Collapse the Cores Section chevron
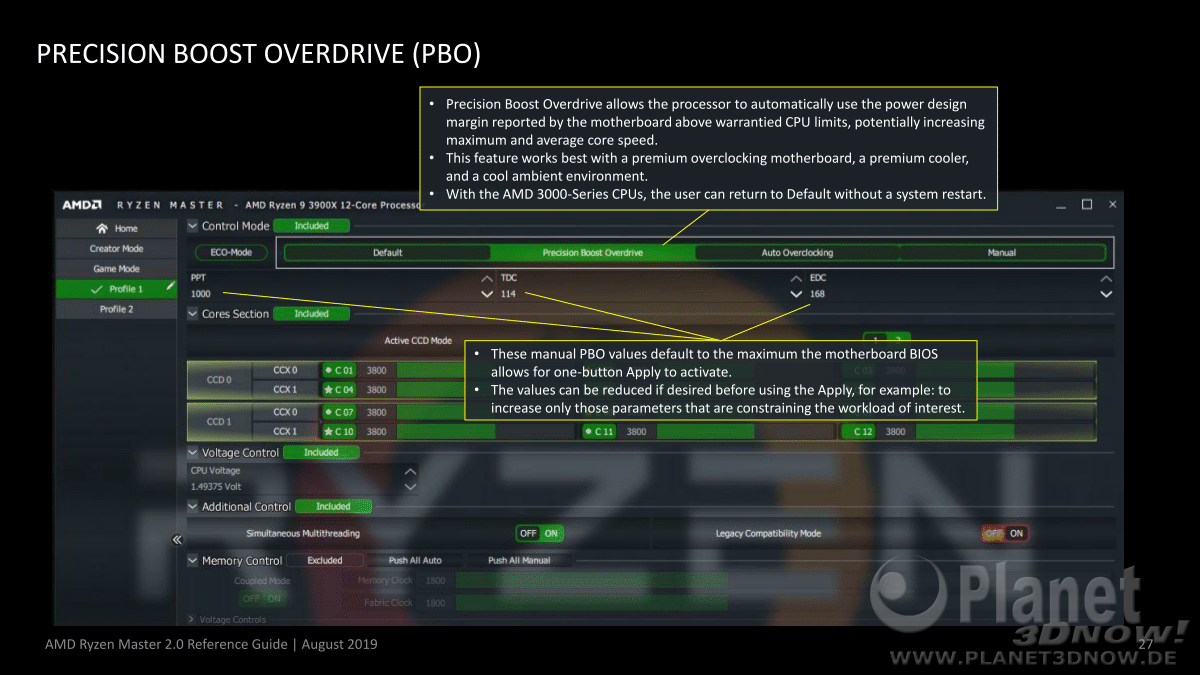Viewport: 1200px width, 675px height. click(193, 313)
